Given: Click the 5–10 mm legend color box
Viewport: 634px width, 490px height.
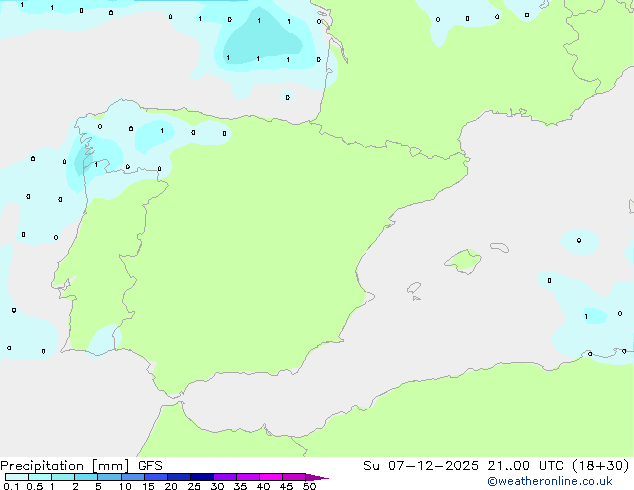Looking at the screenshot, I should point(109,477).
